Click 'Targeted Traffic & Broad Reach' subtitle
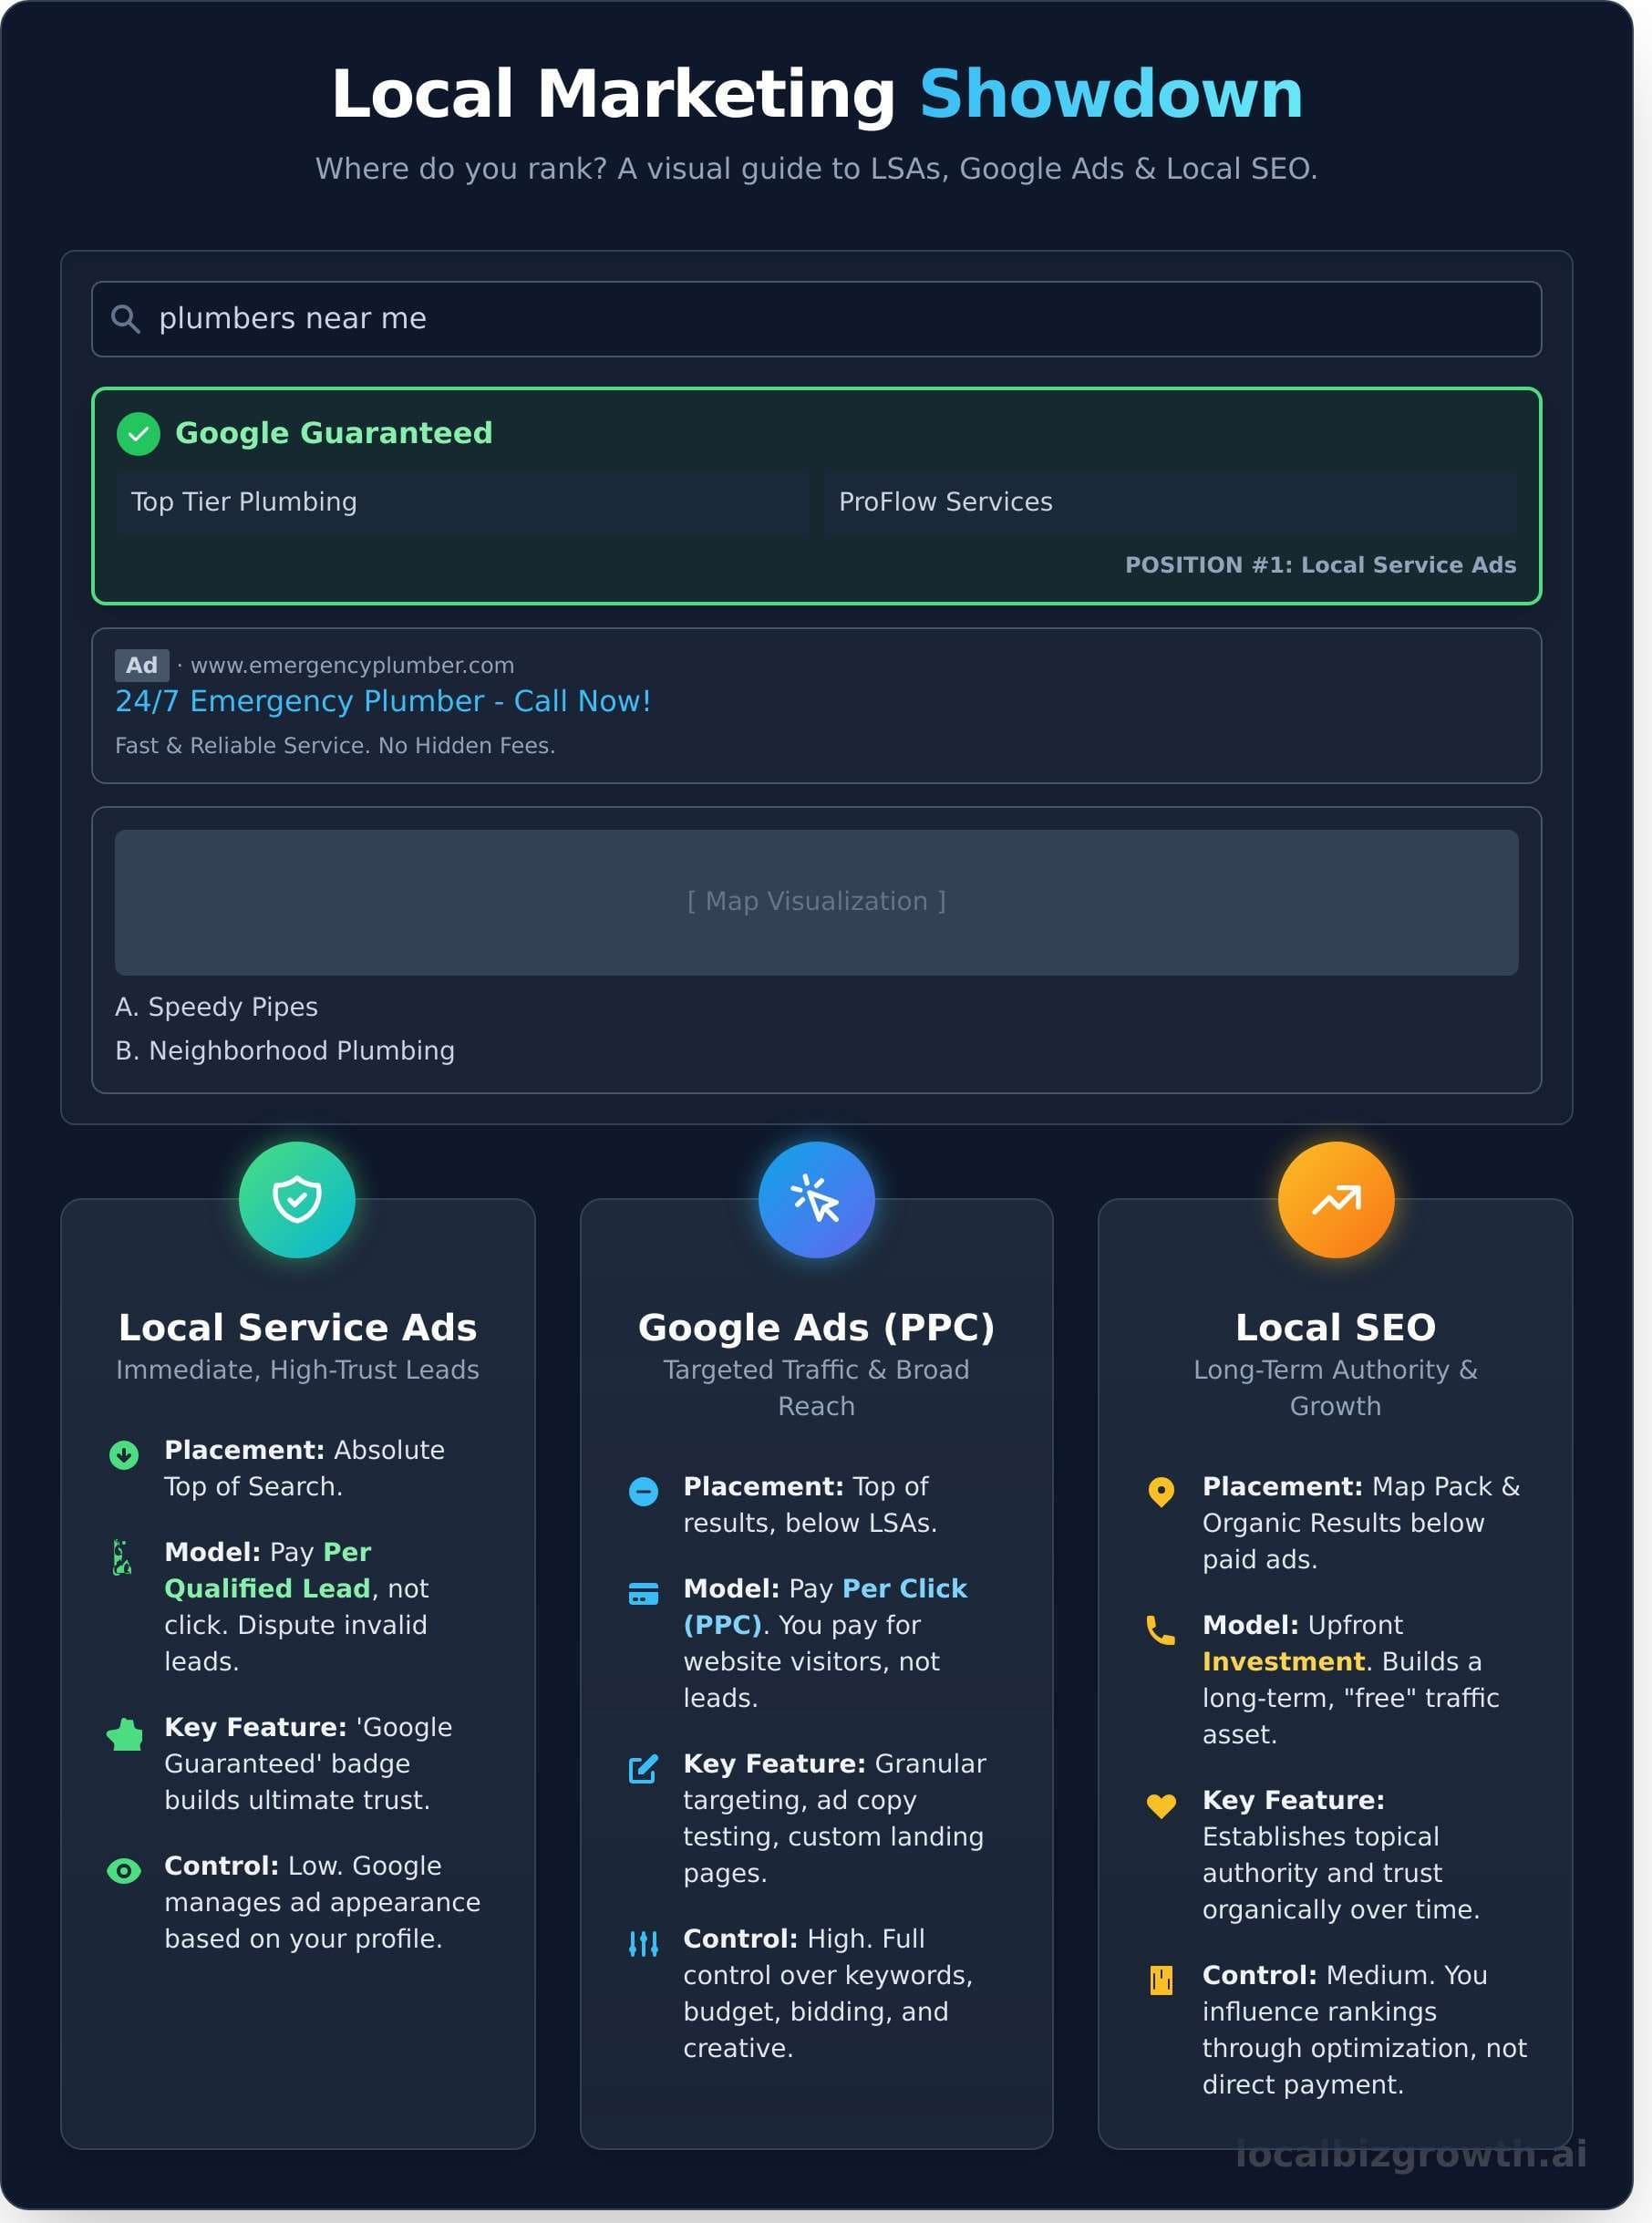Viewport: 1652px width, 2223px height. pos(816,1388)
